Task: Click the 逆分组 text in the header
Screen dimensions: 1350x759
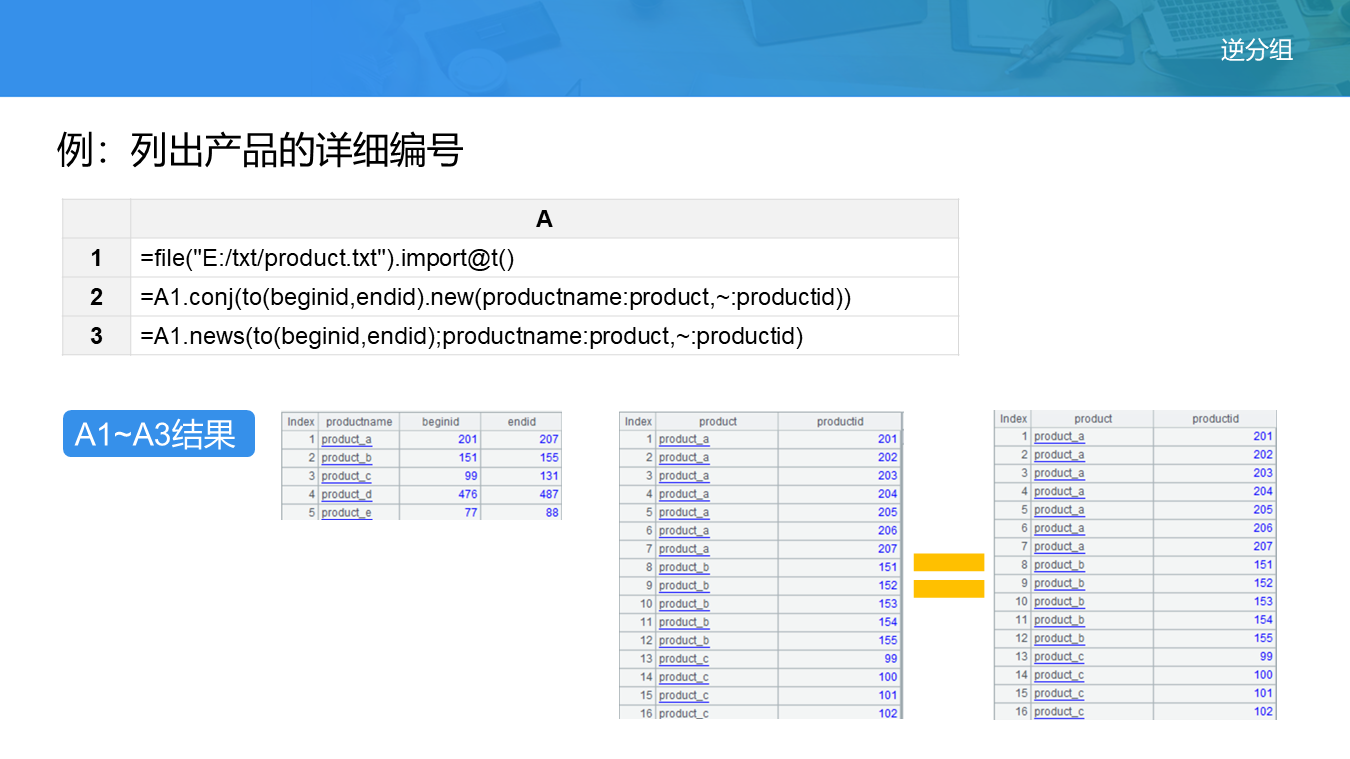Action: click(x=1256, y=50)
